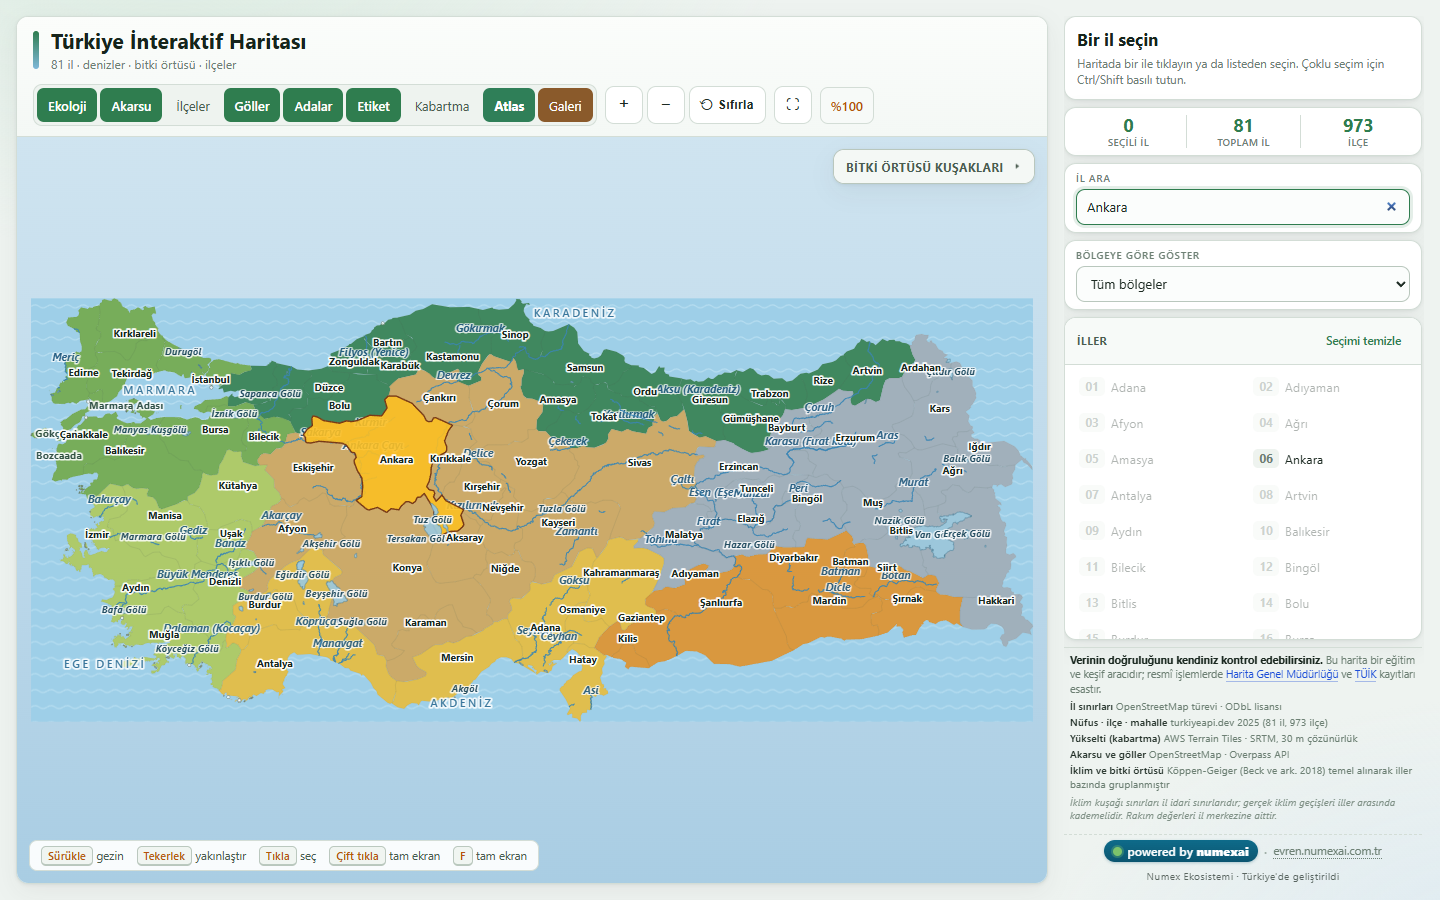Toggle the Adalar islands layer
1440x900 pixels.
click(x=313, y=106)
